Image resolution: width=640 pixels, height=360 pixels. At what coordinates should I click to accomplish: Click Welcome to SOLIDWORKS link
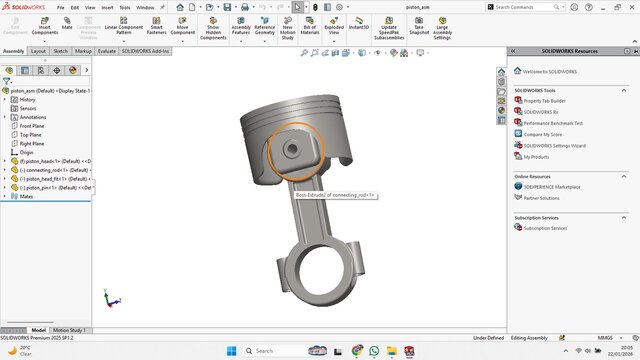pos(550,71)
